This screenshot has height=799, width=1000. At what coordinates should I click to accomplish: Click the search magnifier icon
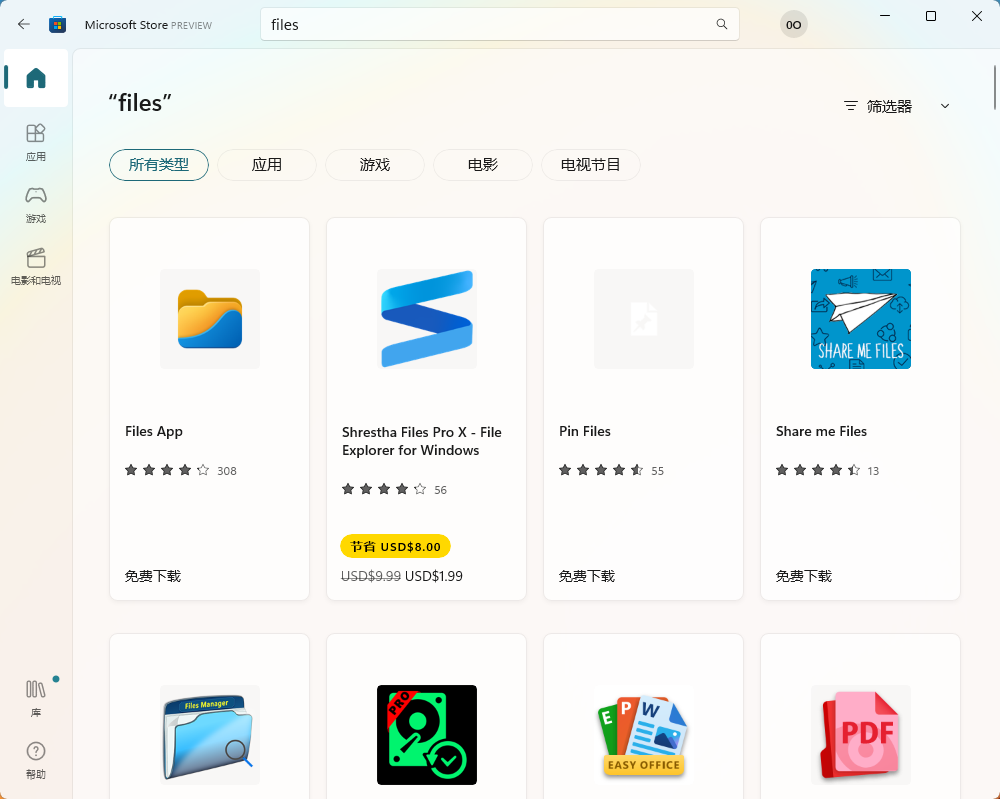721,24
